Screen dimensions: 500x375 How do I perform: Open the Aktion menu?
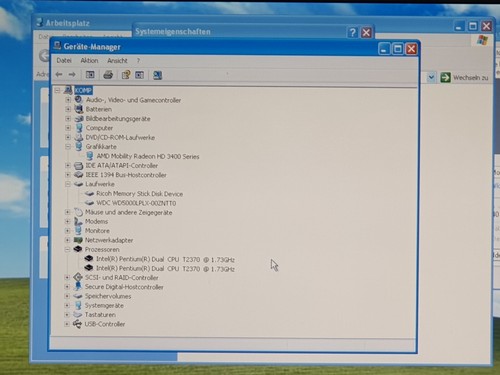click(89, 60)
